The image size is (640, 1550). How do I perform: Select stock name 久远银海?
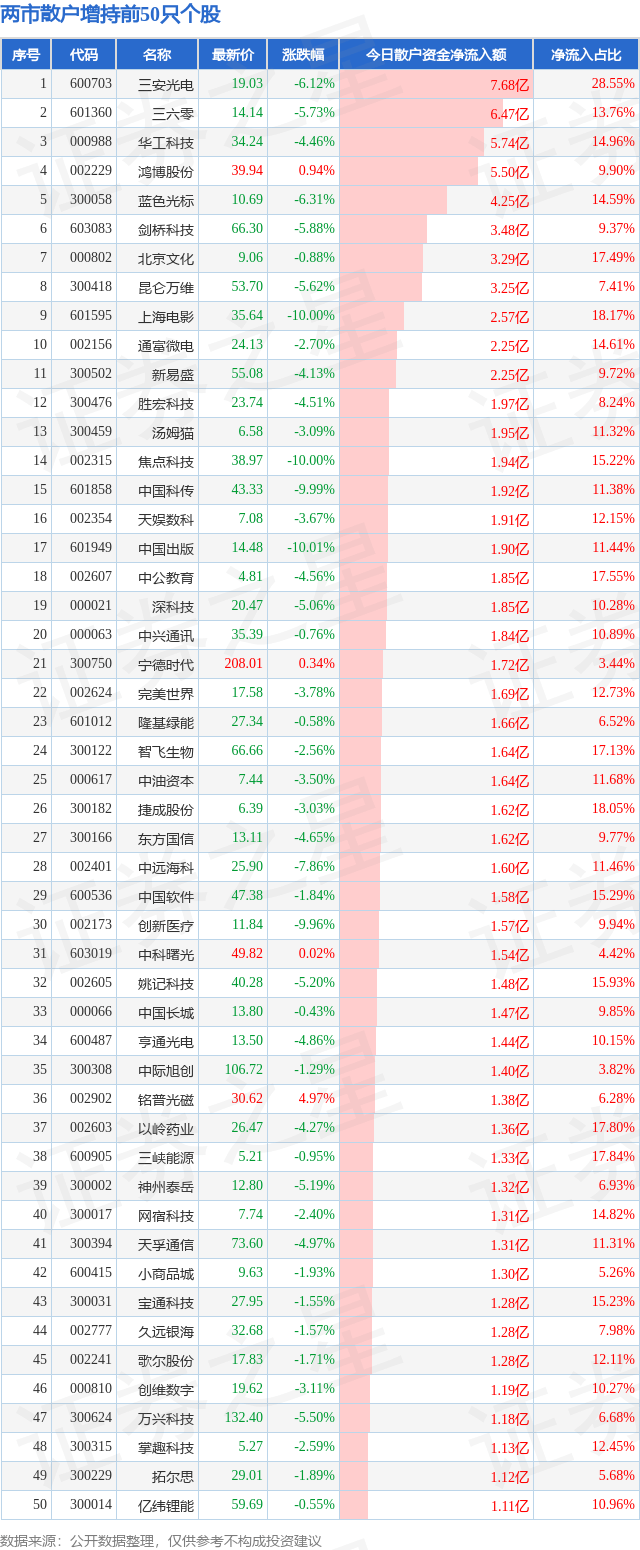click(x=166, y=1331)
